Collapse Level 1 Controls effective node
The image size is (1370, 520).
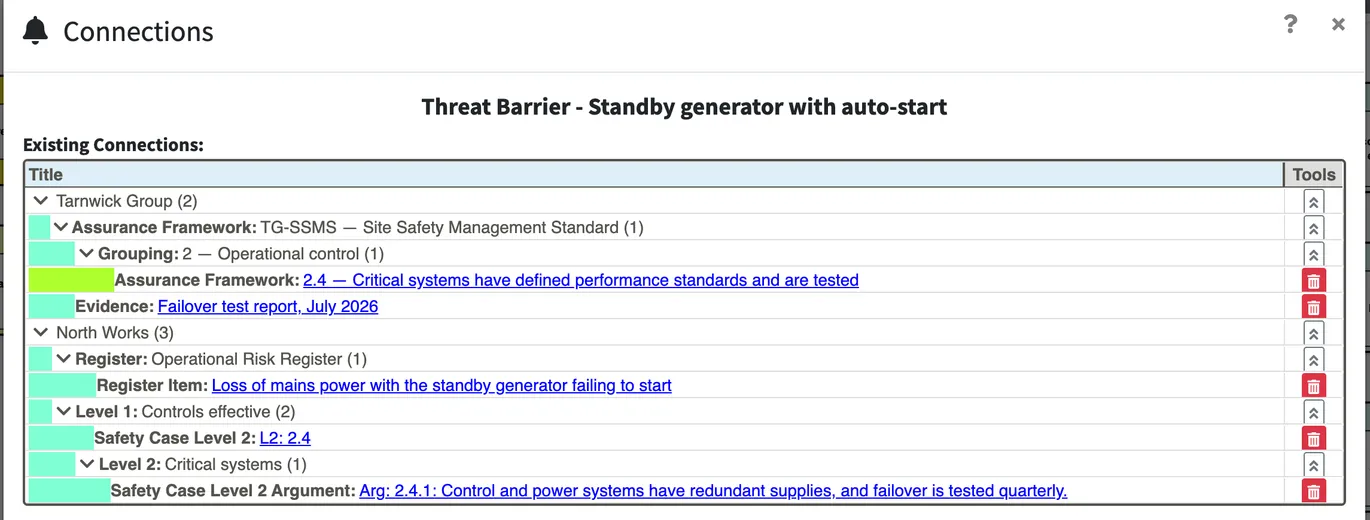[64, 412]
